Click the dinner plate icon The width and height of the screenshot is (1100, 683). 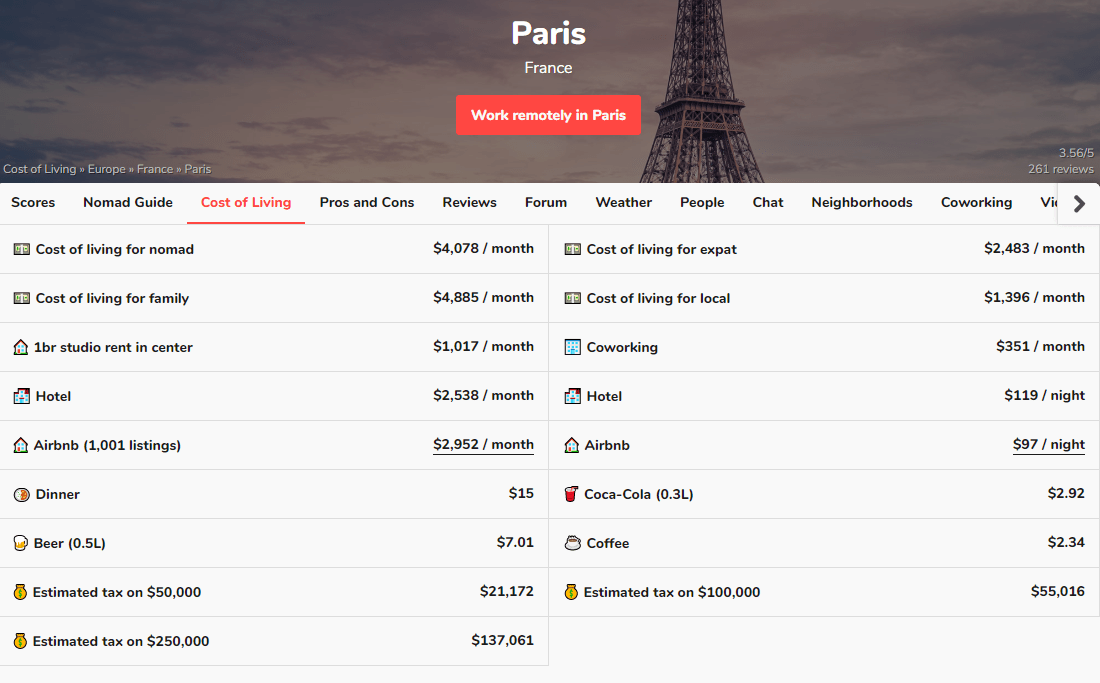(x=22, y=494)
